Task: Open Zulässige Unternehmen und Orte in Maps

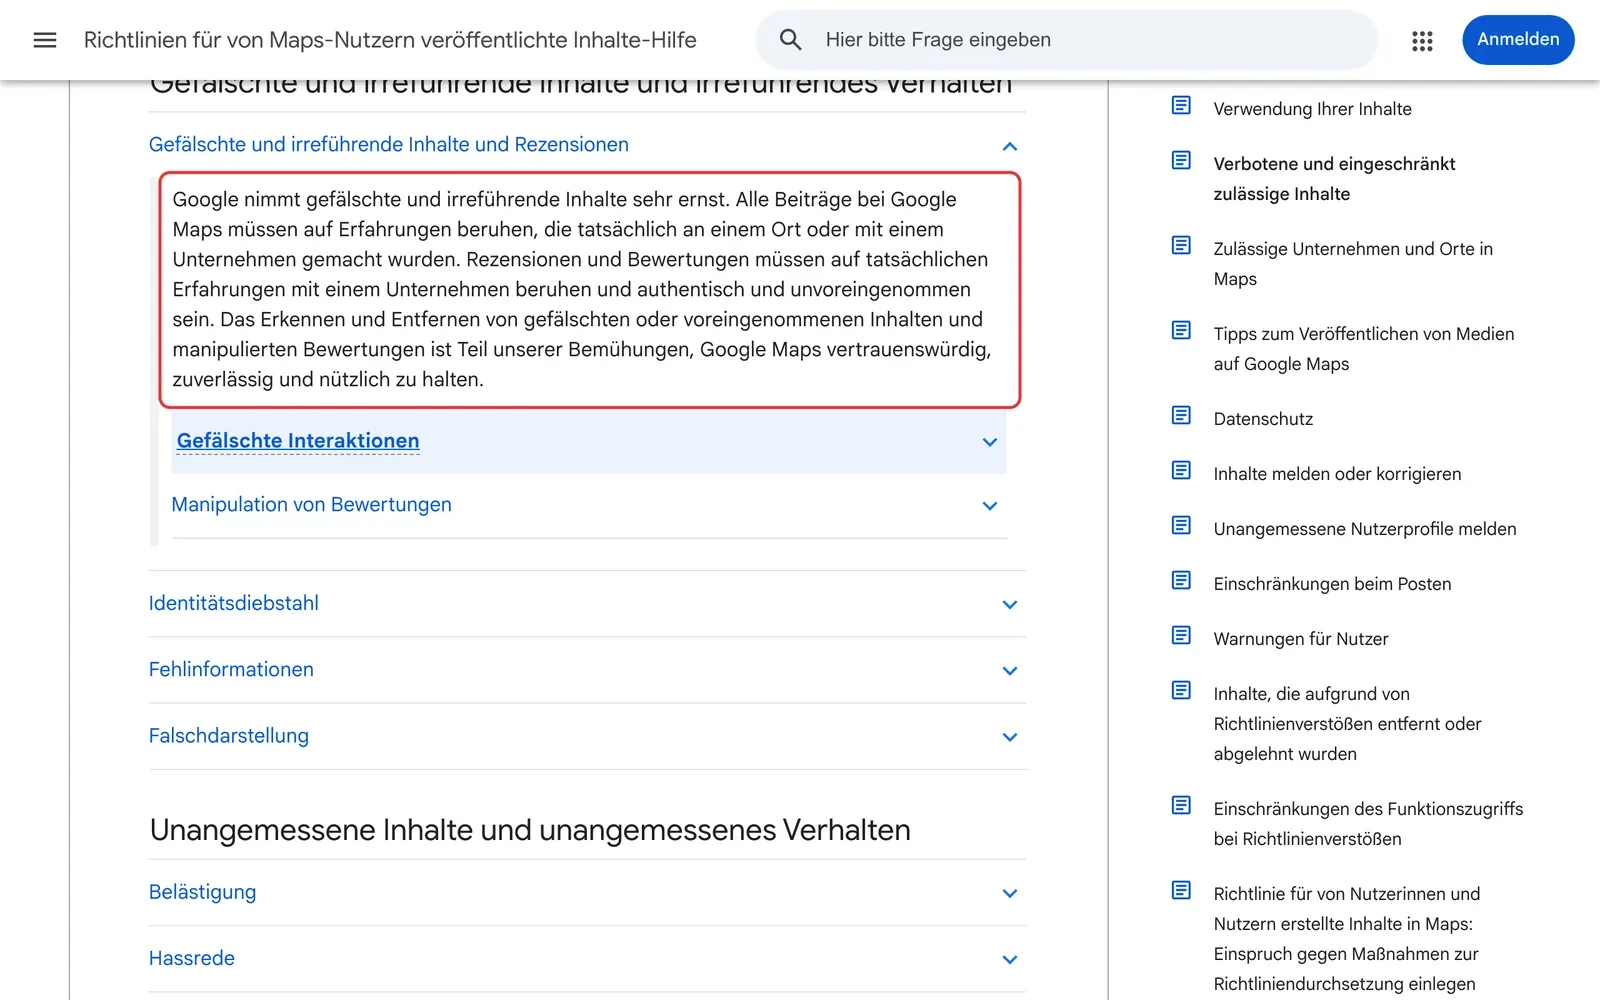Action: click(x=1353, y=264)
